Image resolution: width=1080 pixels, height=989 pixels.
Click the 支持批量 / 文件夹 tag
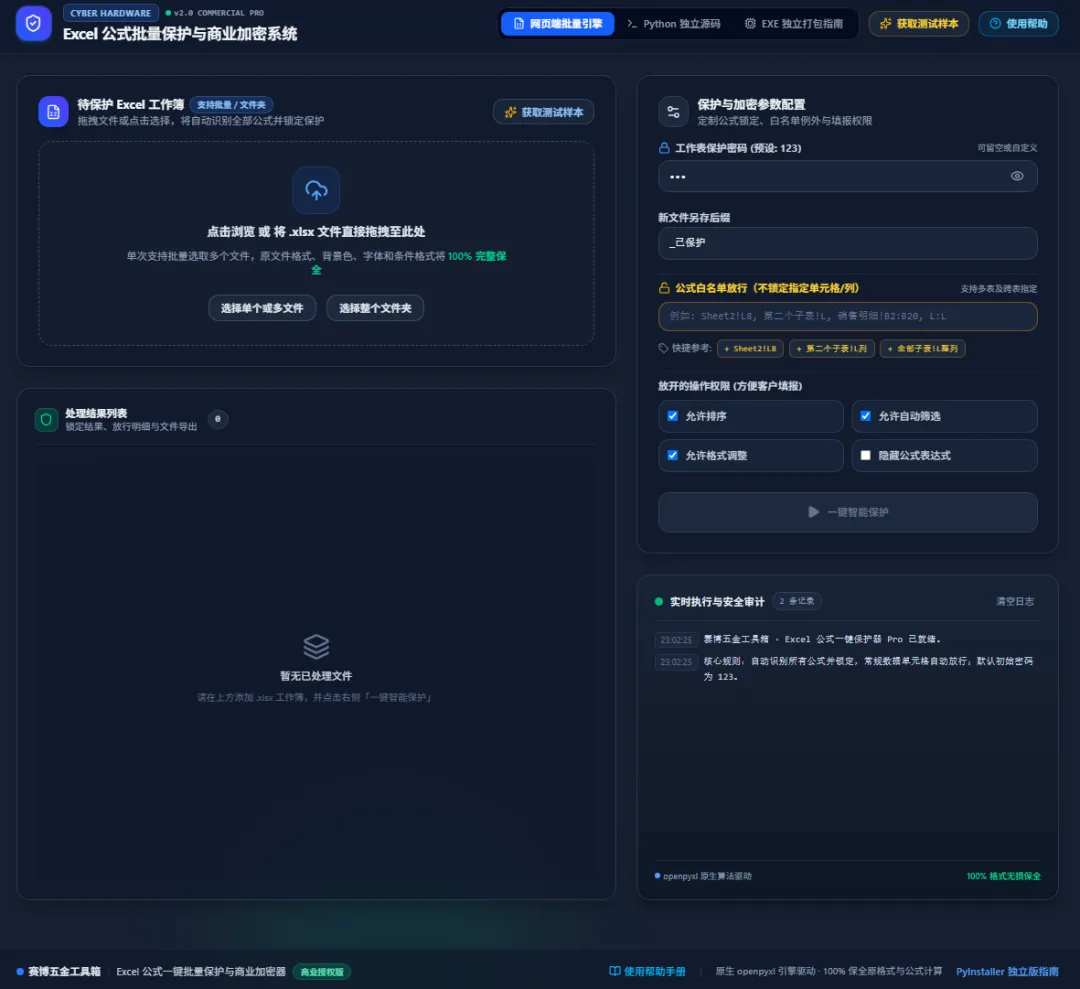(x=231, y=105)
